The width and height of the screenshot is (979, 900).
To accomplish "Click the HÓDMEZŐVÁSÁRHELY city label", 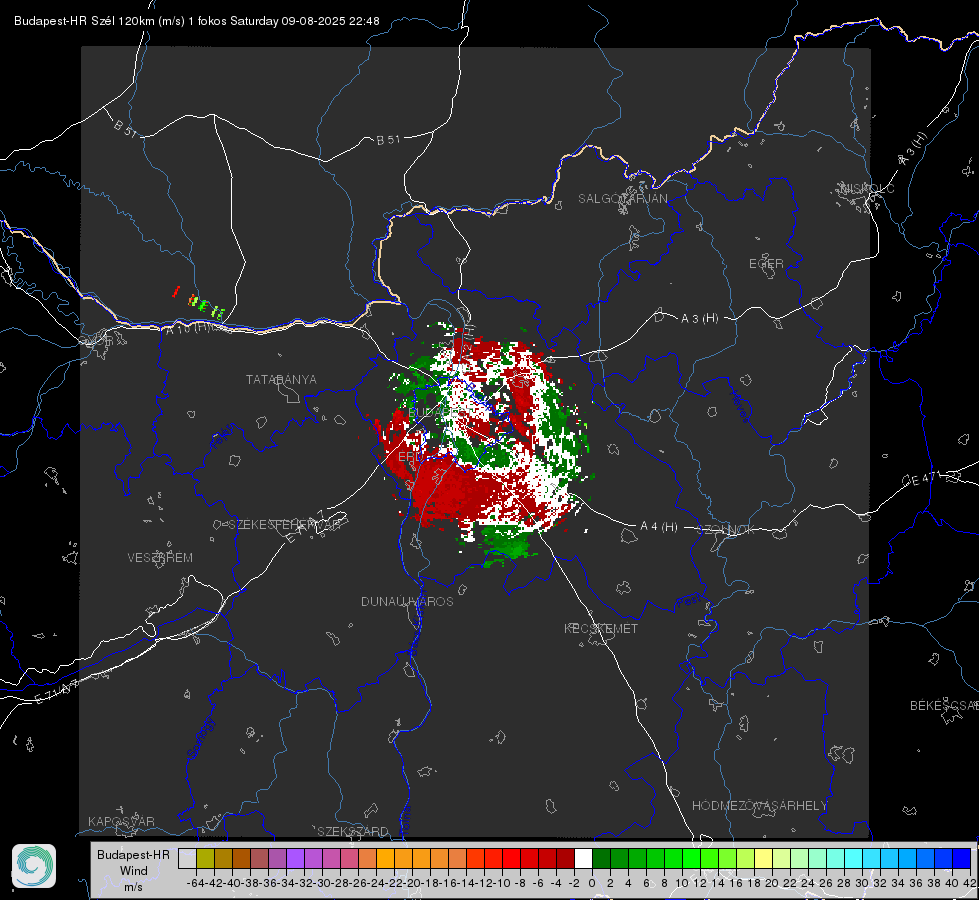I will pos(759,806).
